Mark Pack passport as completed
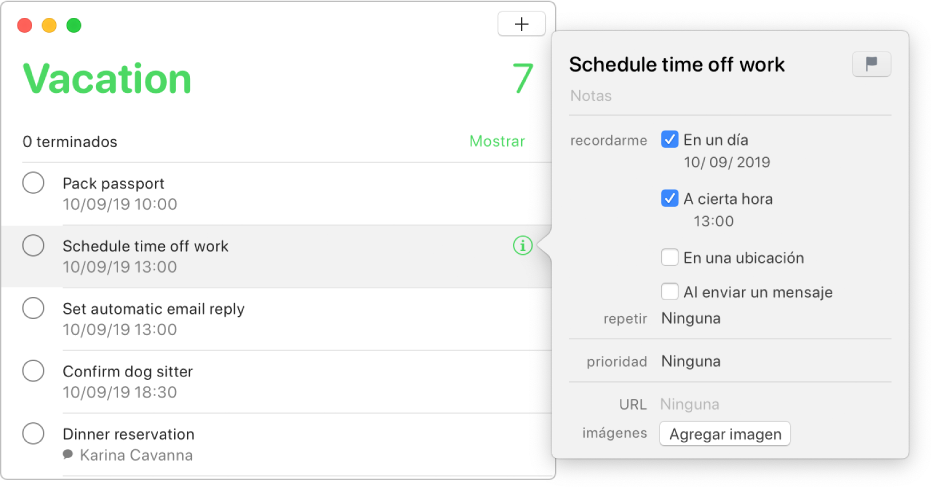Image resolution: width=931 pixels, height=487 pixels. coord(33,183)
